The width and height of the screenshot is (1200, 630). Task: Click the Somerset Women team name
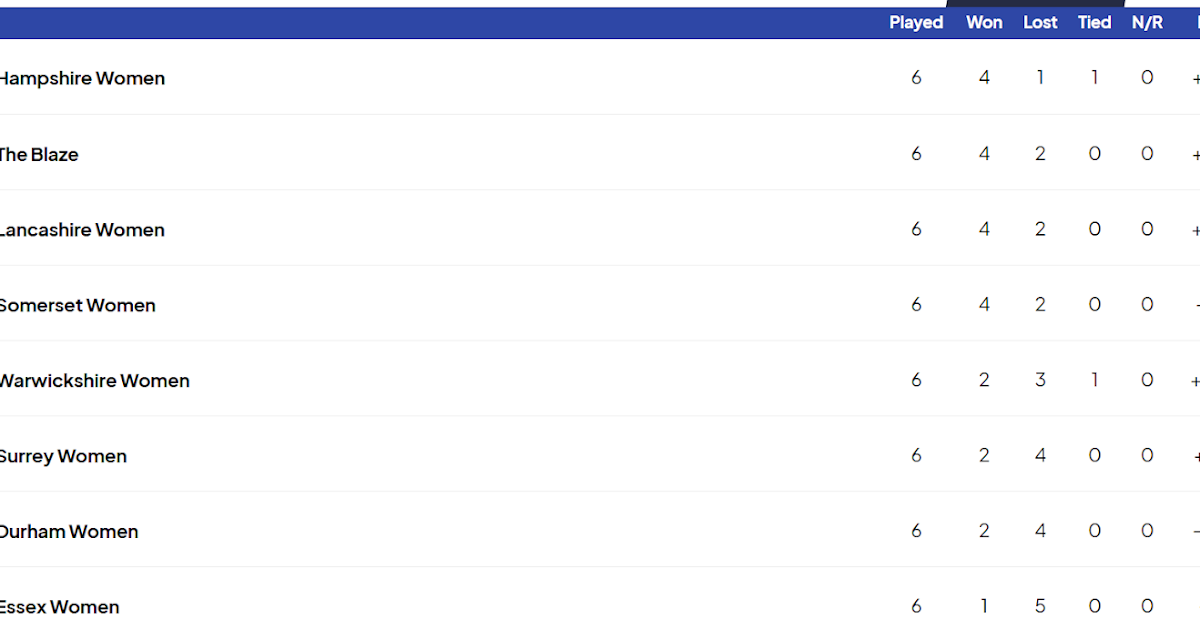pos(78,306)
